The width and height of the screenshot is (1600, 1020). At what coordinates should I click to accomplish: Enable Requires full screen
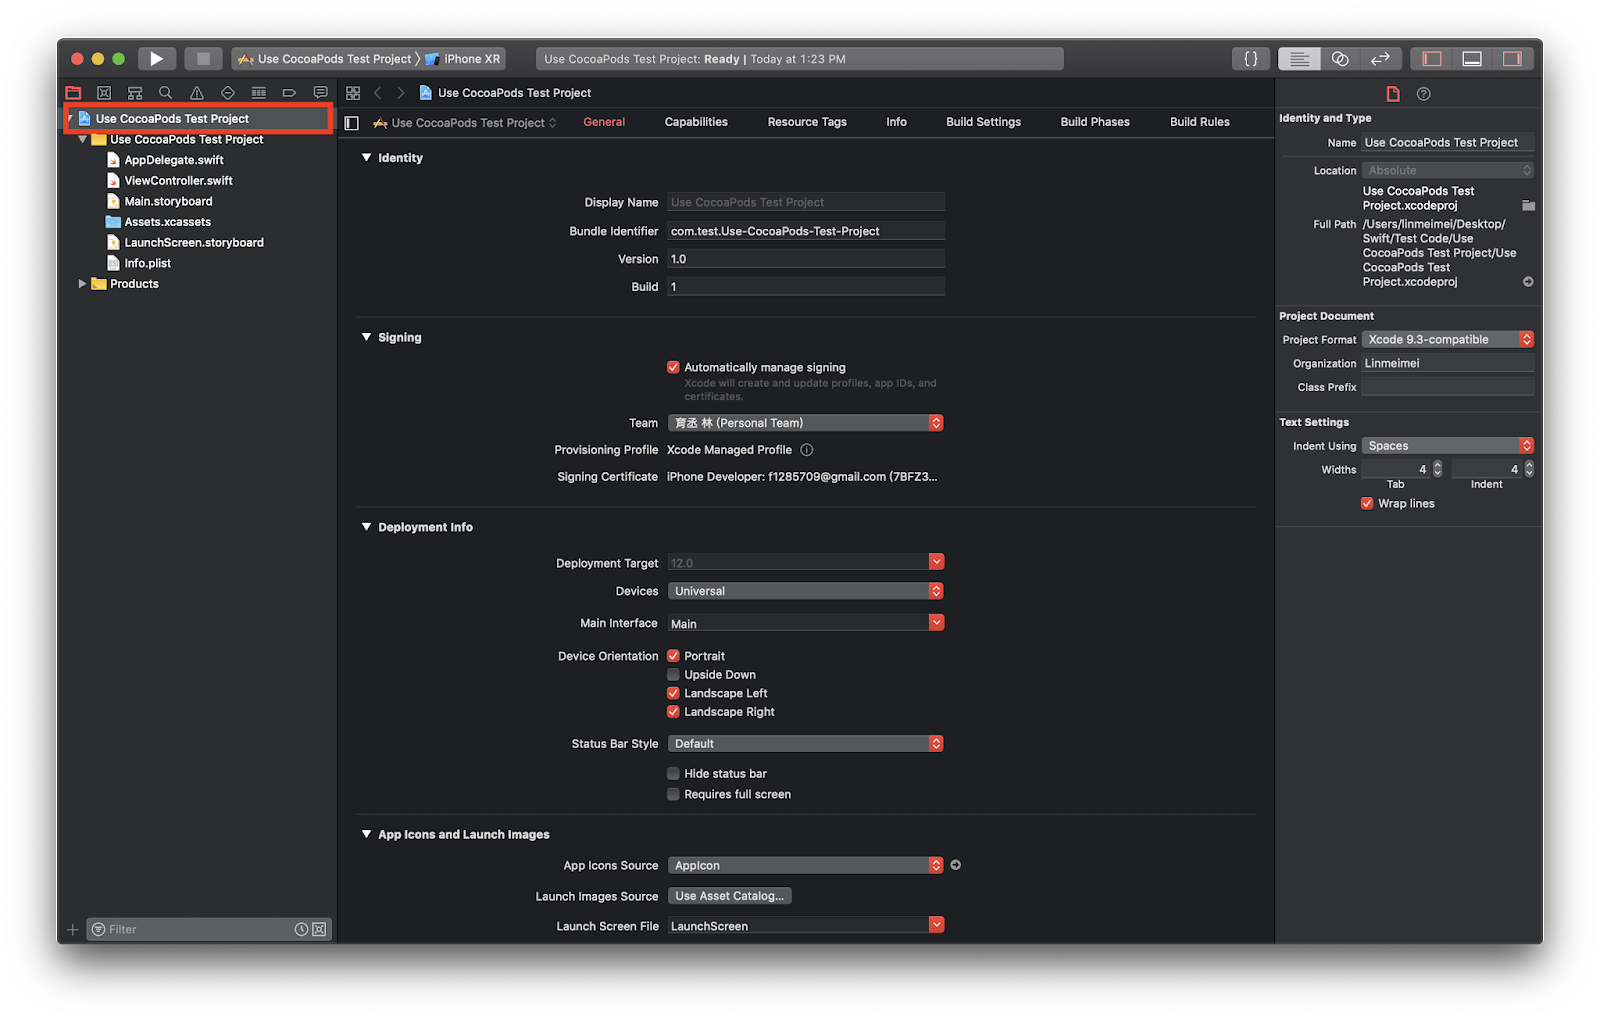tap(673, 794)
